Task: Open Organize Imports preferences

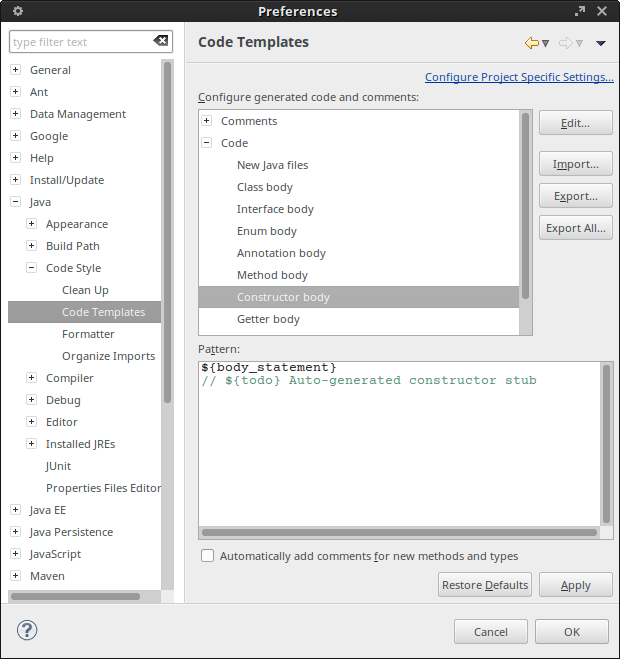Action: tap(108, 356)
